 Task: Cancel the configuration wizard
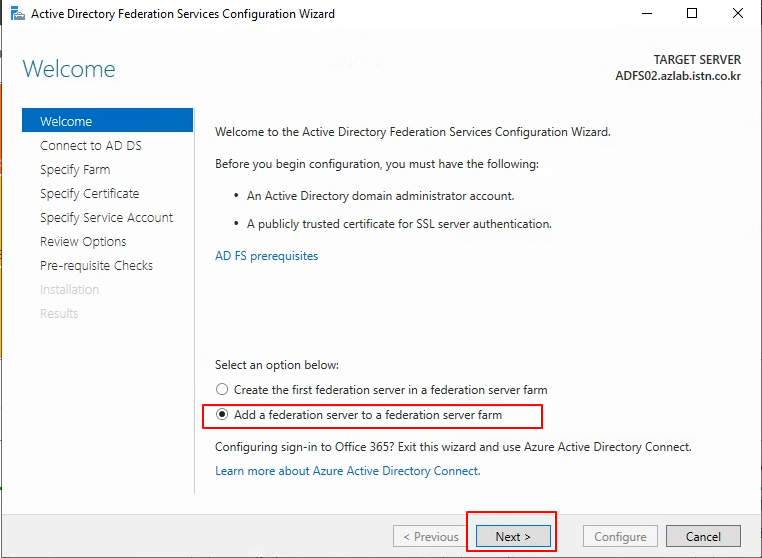[703, 536]
